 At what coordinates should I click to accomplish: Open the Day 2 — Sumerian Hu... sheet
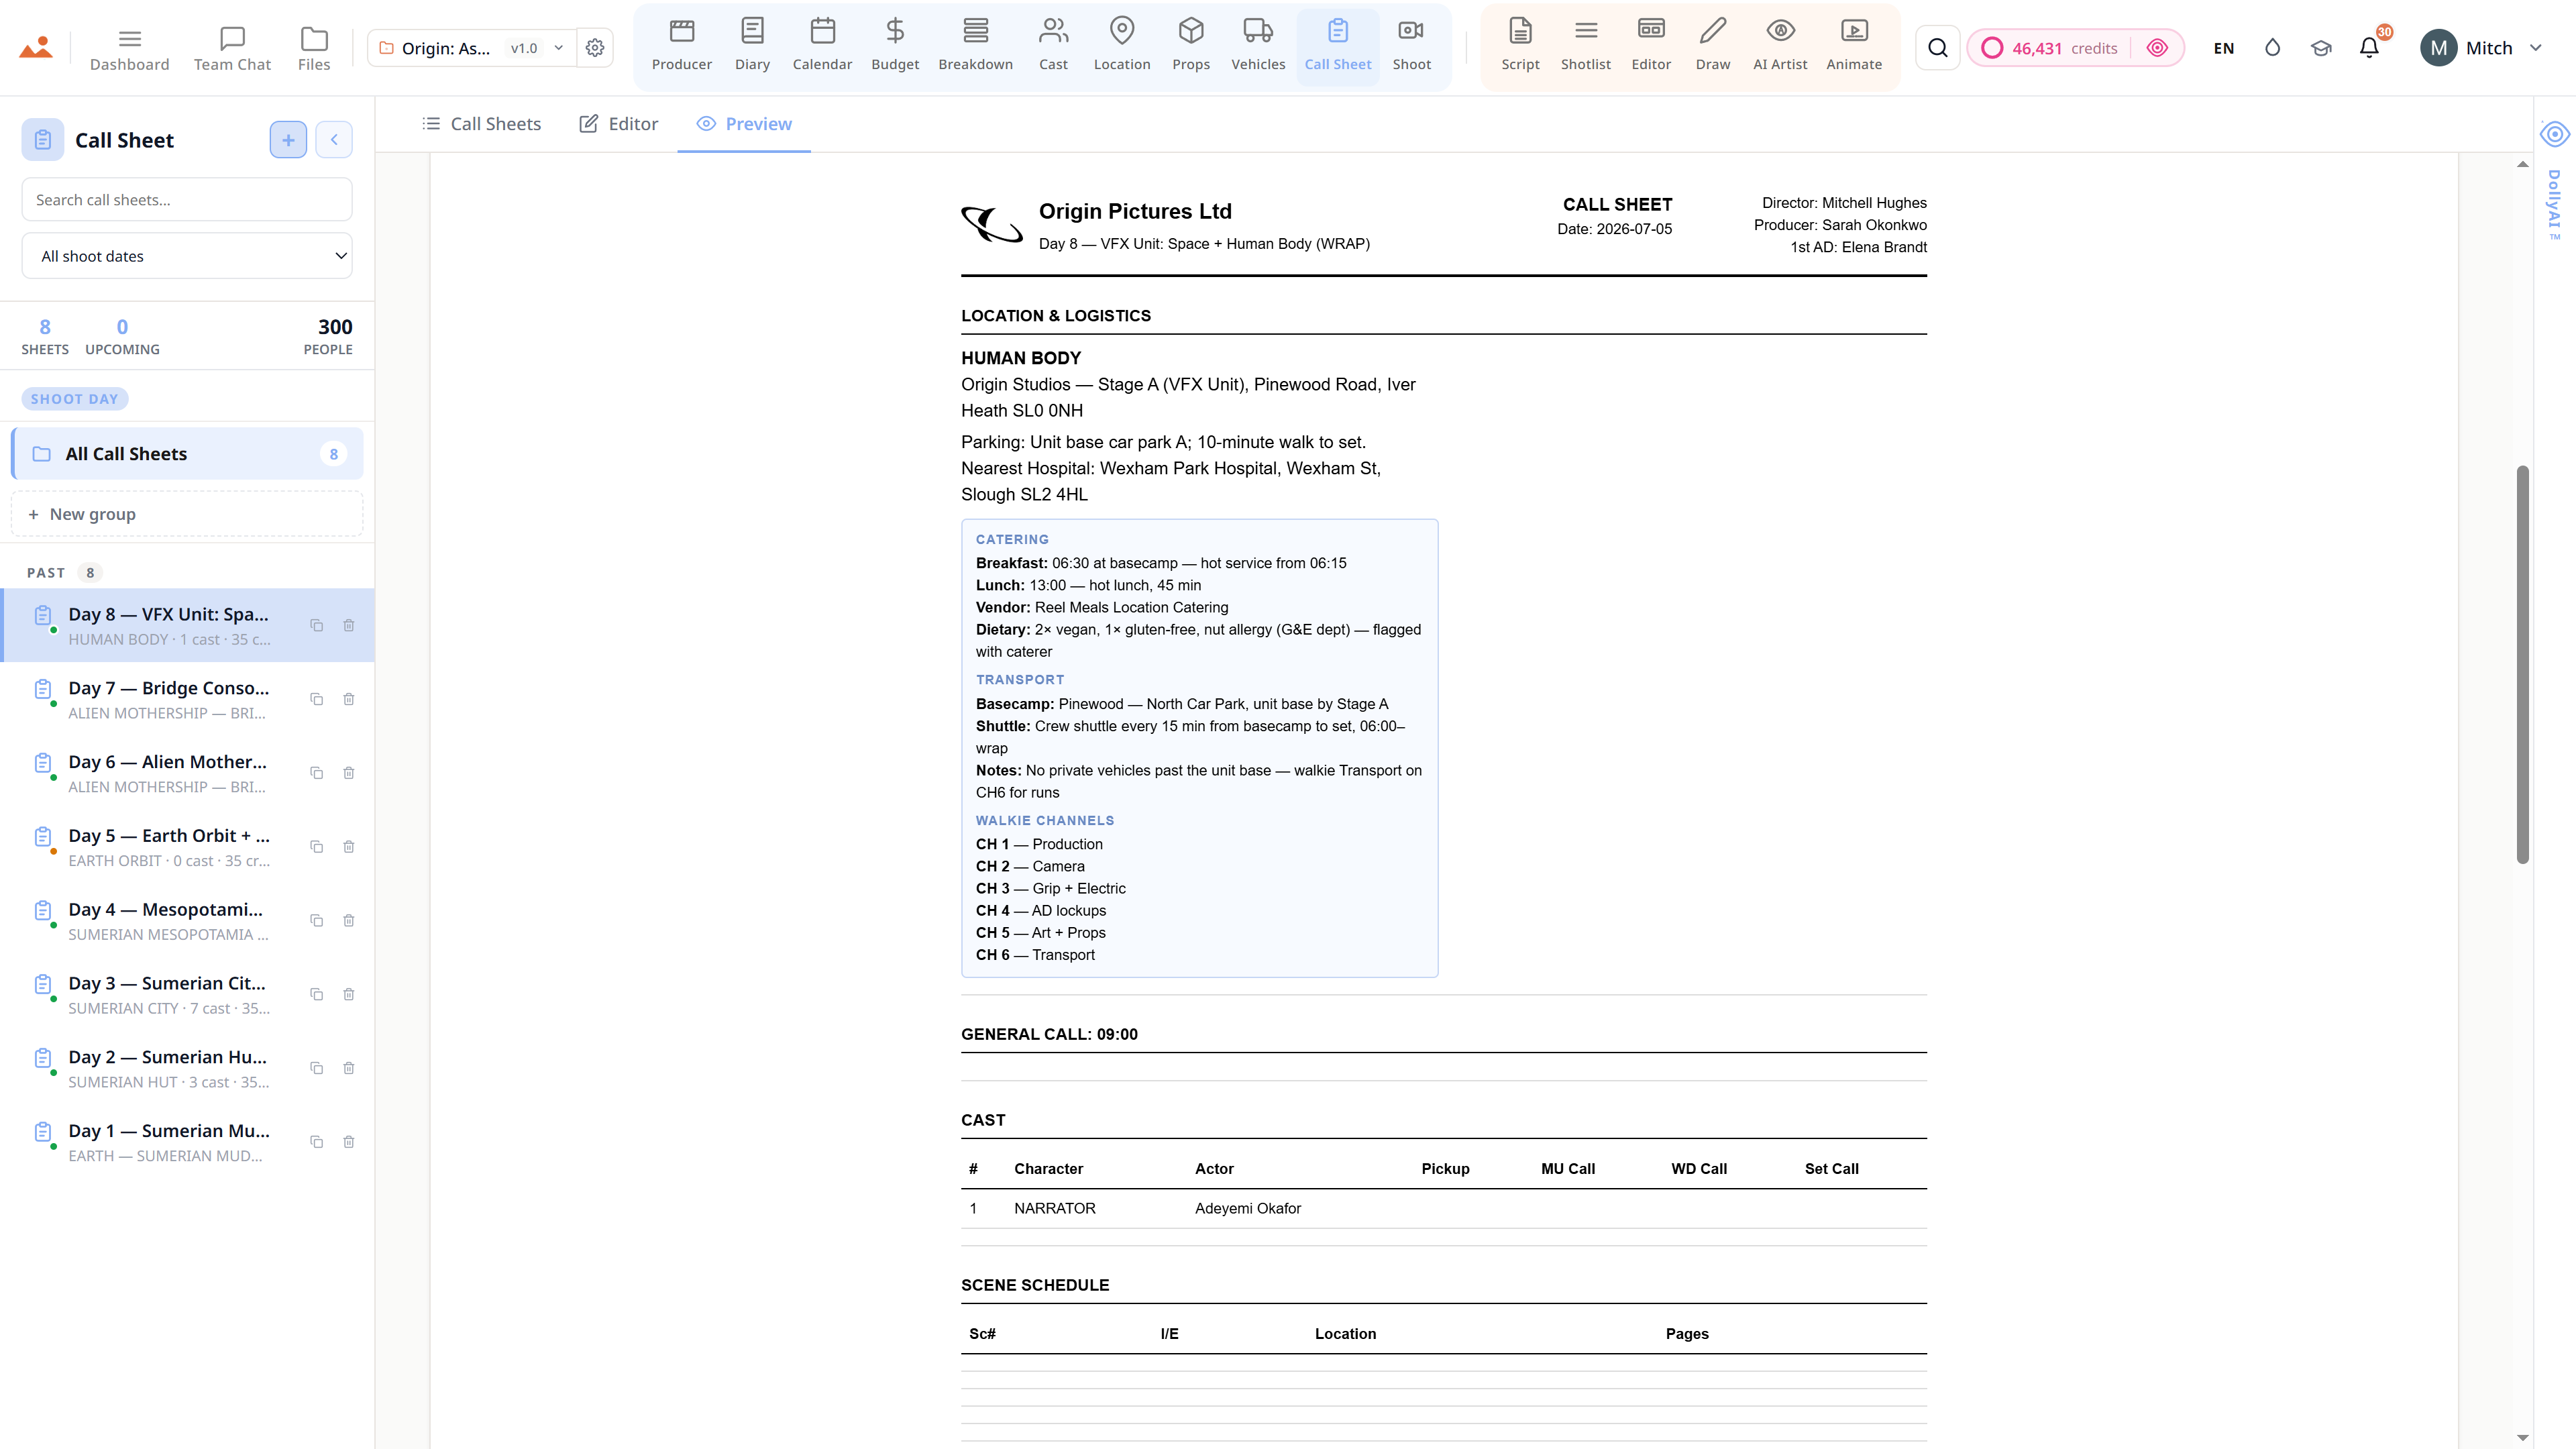click(187, 1068)
